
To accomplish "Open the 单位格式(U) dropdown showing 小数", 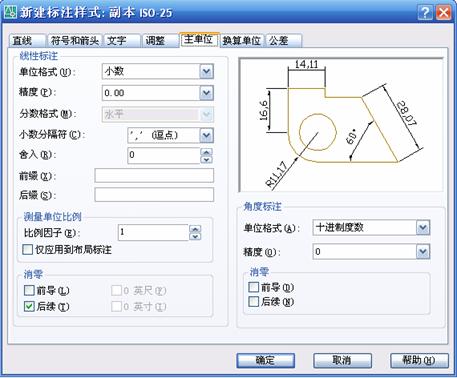I will click(206, 71).
